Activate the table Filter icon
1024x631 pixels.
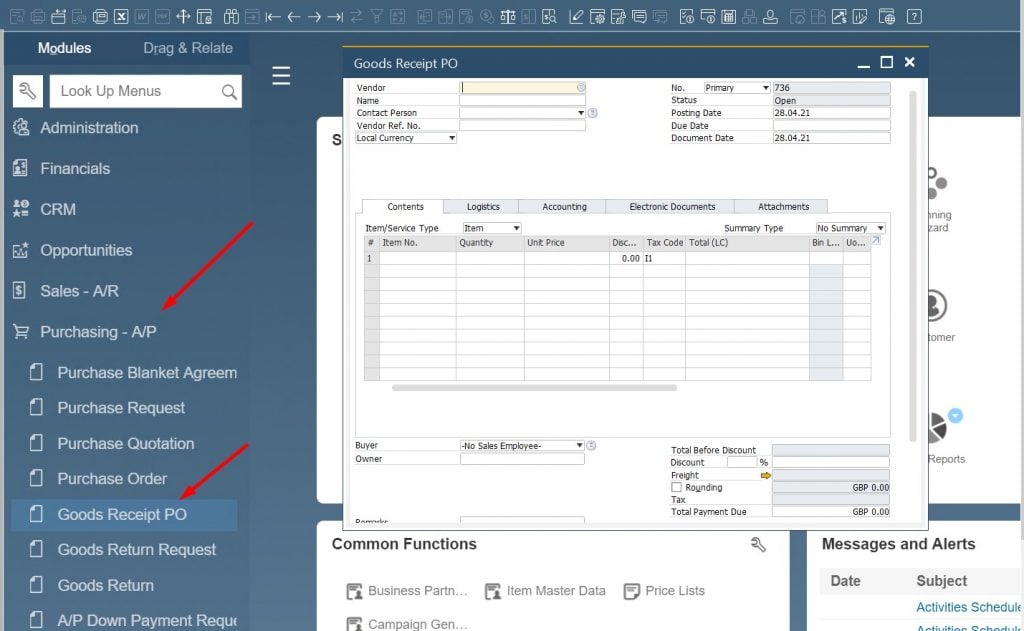[x=375, y=15]
